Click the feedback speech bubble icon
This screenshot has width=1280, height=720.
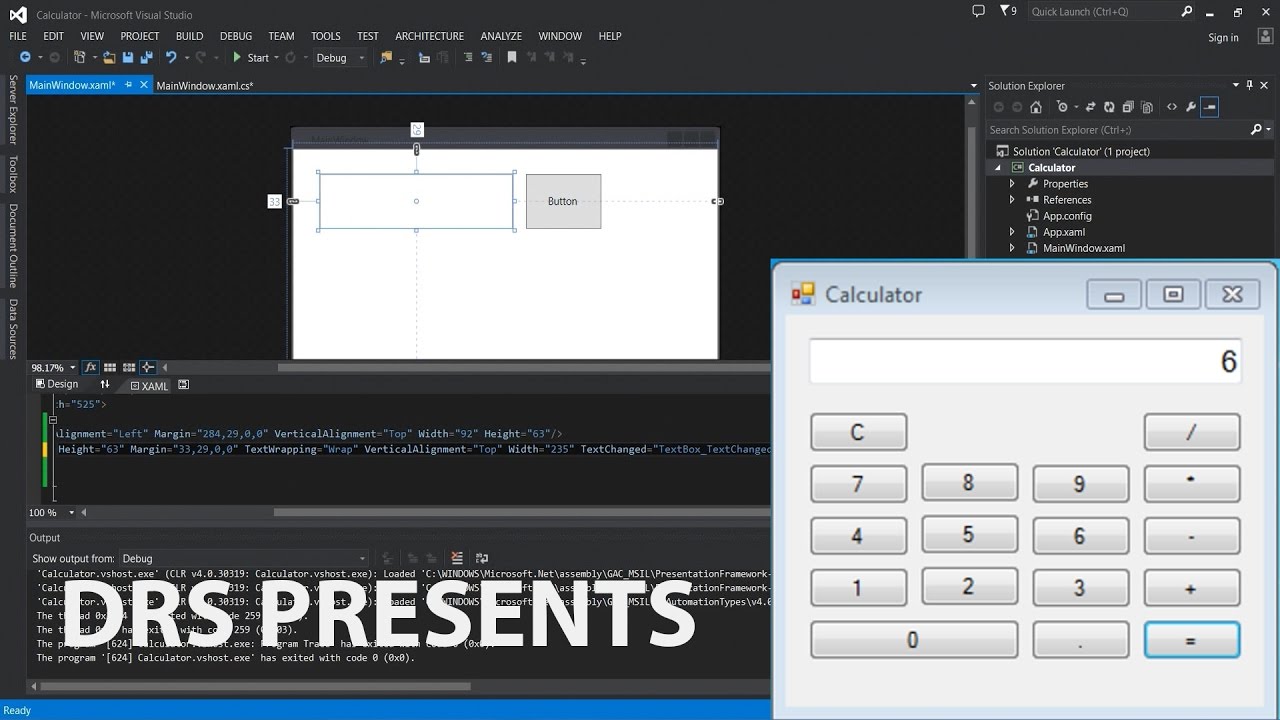pos(978,11)
